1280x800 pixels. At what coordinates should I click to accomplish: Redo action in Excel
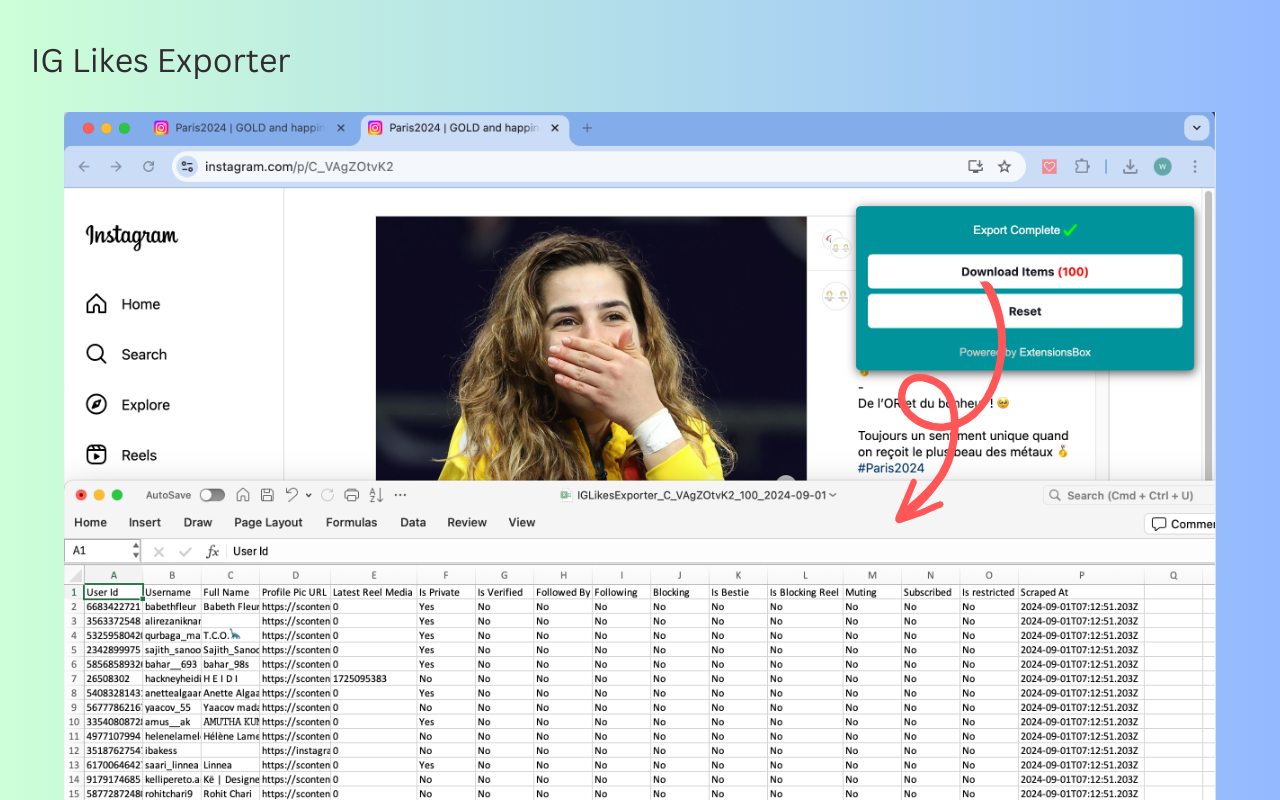pos(327,495)
